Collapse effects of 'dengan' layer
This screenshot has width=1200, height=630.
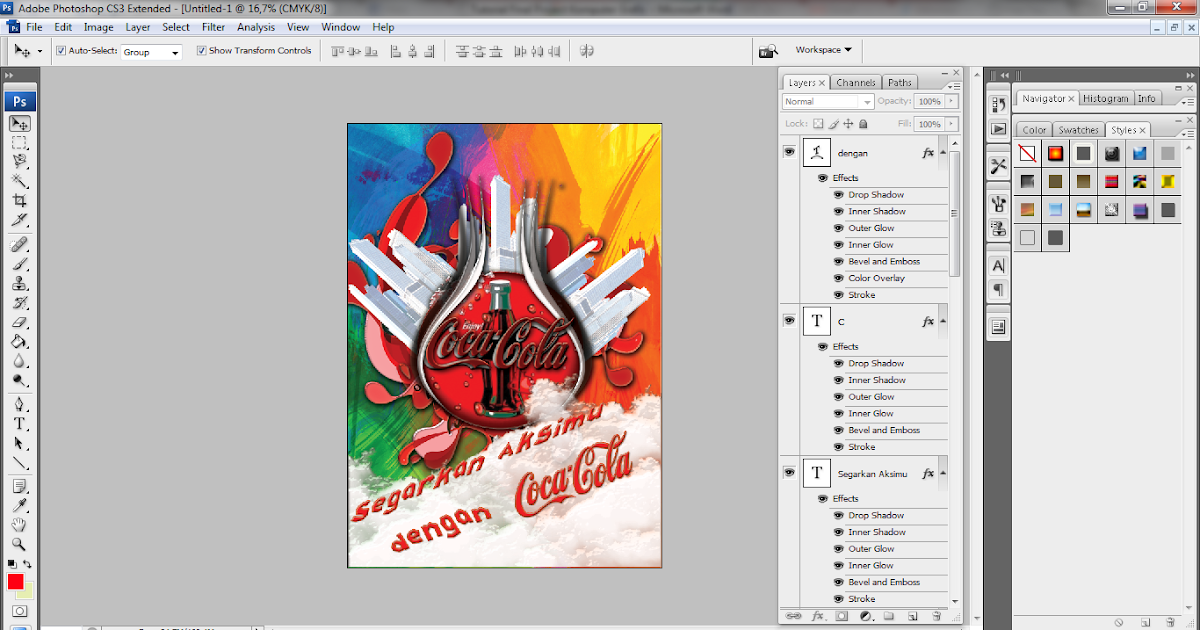[x=943, y=153]
